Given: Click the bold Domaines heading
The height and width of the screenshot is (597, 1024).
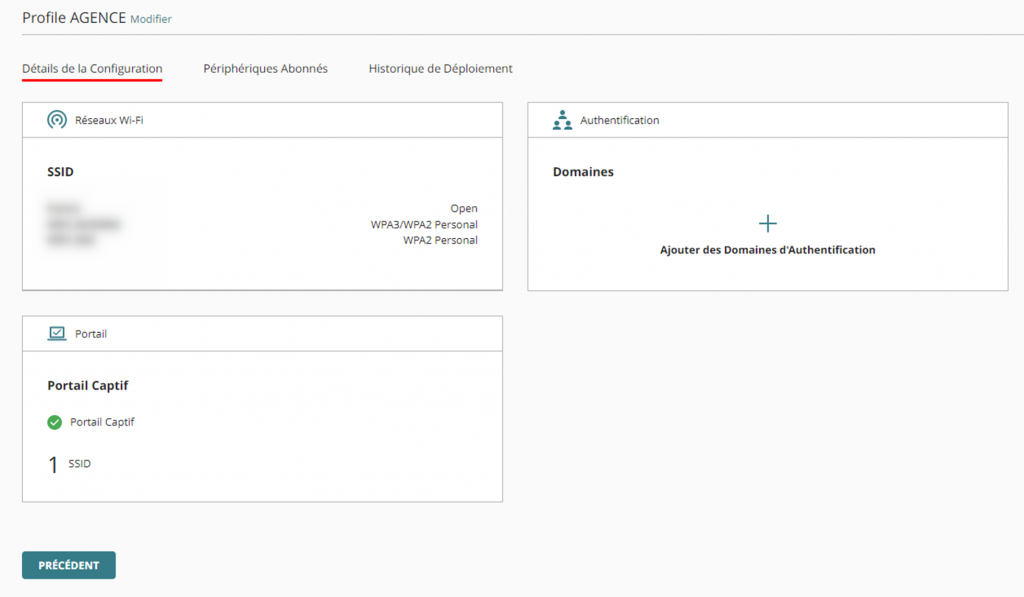Looking at the screenshot, I should (583, 172).
